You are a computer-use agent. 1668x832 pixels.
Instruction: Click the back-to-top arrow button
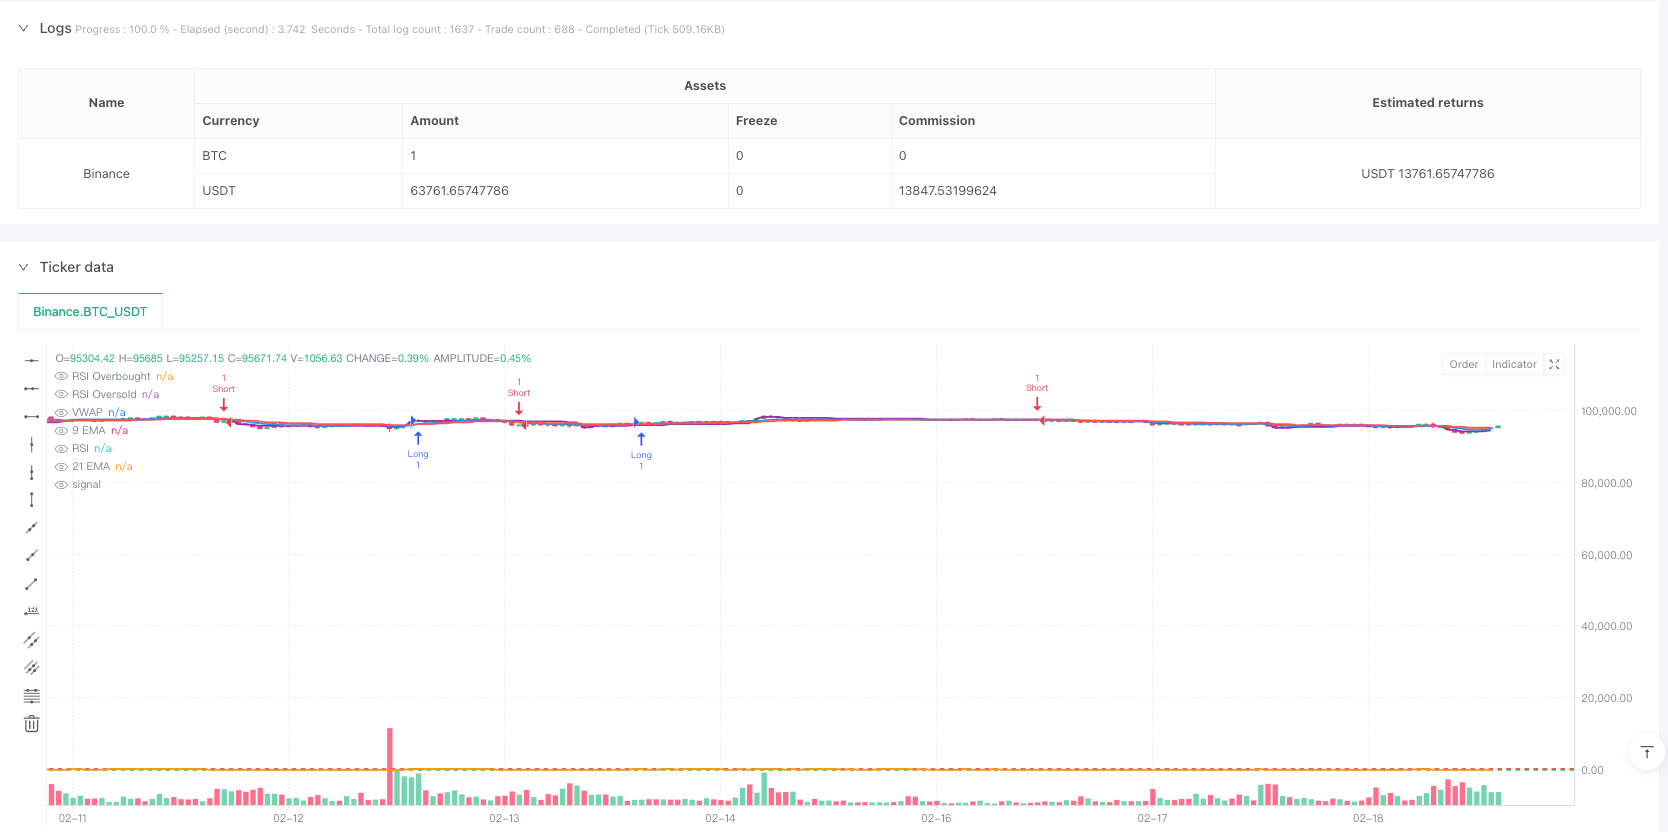coord(1647,752)
